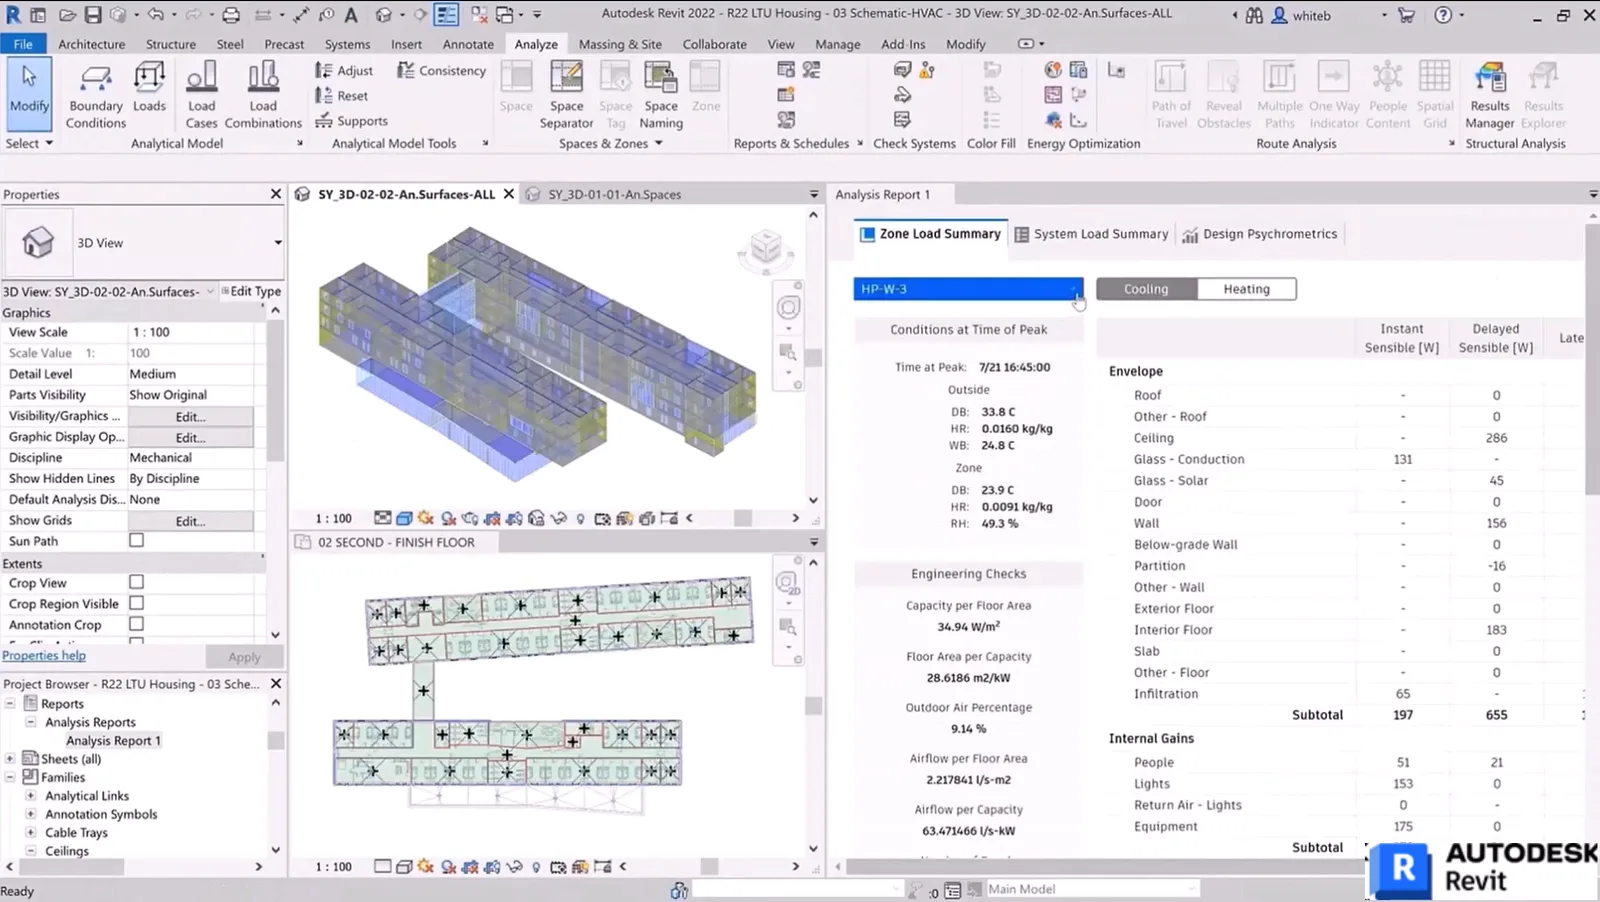
Task: Toggle the Annotation Crop checkbox
Action: (x=136, y=624)
